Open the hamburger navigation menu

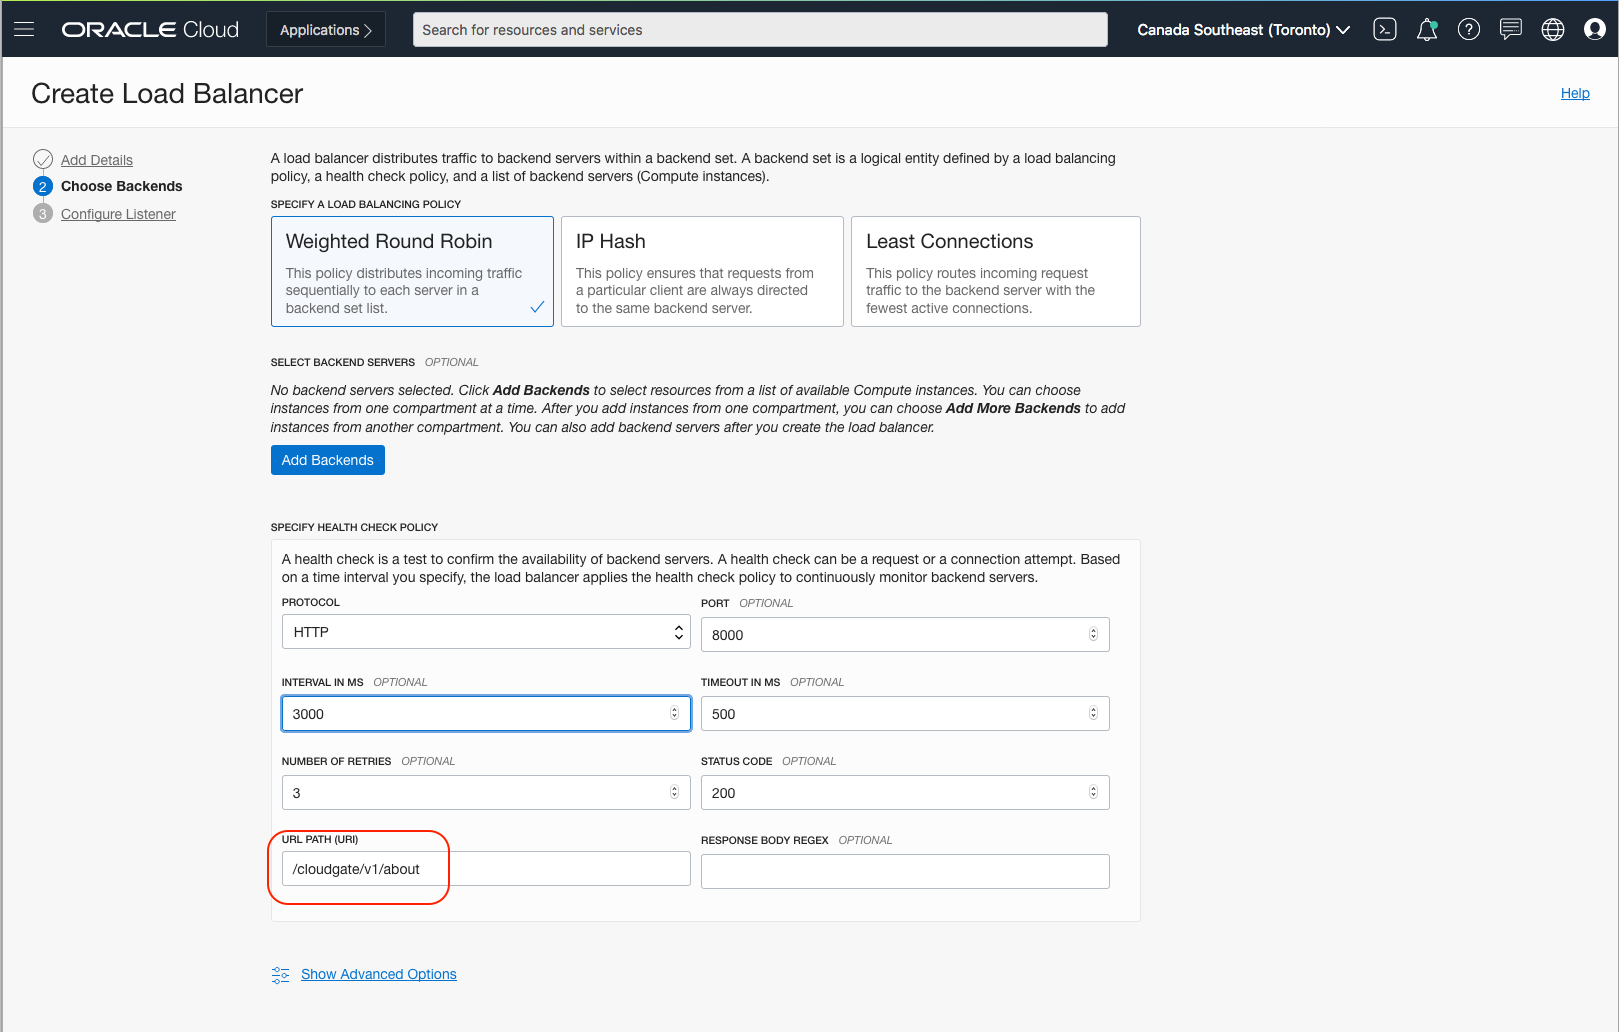tap(24, 30)
